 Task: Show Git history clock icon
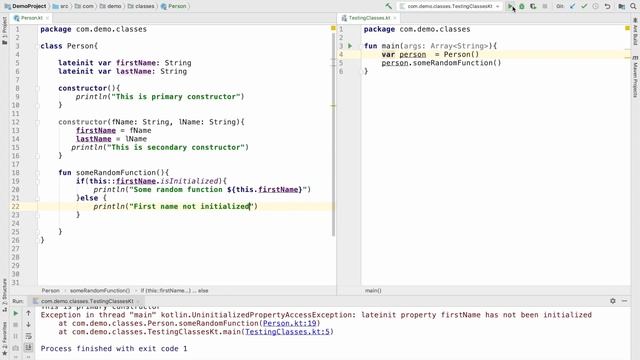[596, 6]
